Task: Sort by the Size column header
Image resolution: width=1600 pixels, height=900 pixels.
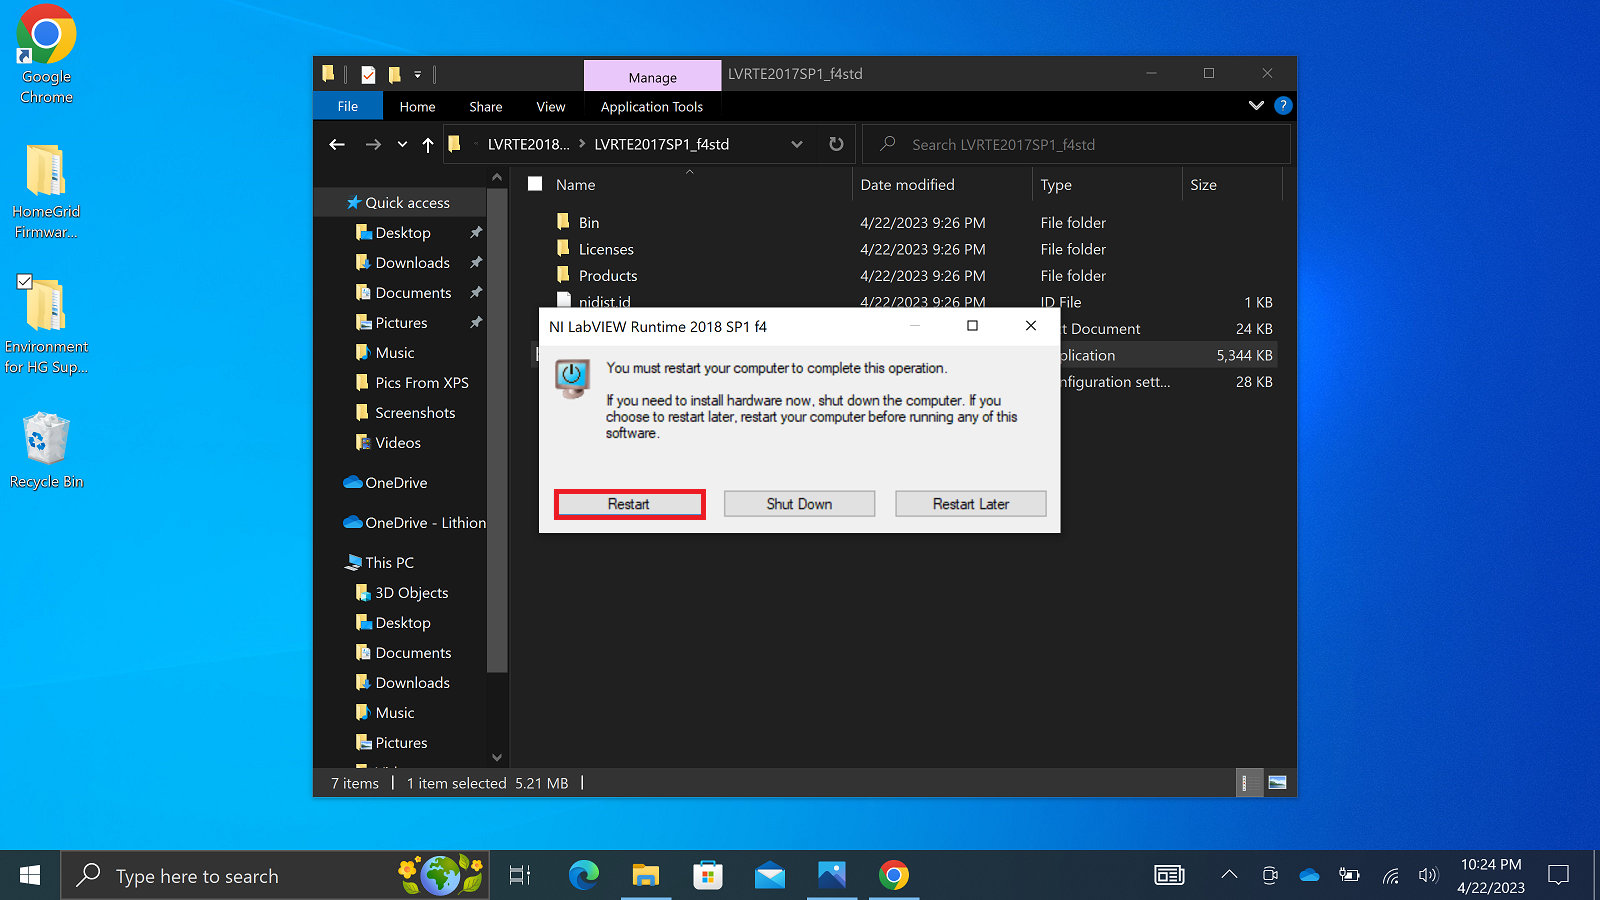Action: point(1203,184)
